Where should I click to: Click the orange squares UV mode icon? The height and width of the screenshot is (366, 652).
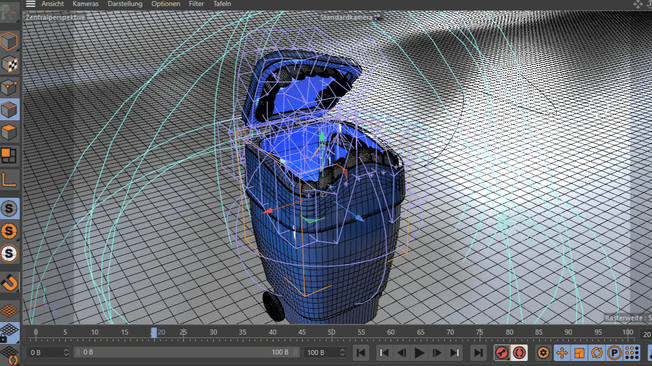click(9, 155)
